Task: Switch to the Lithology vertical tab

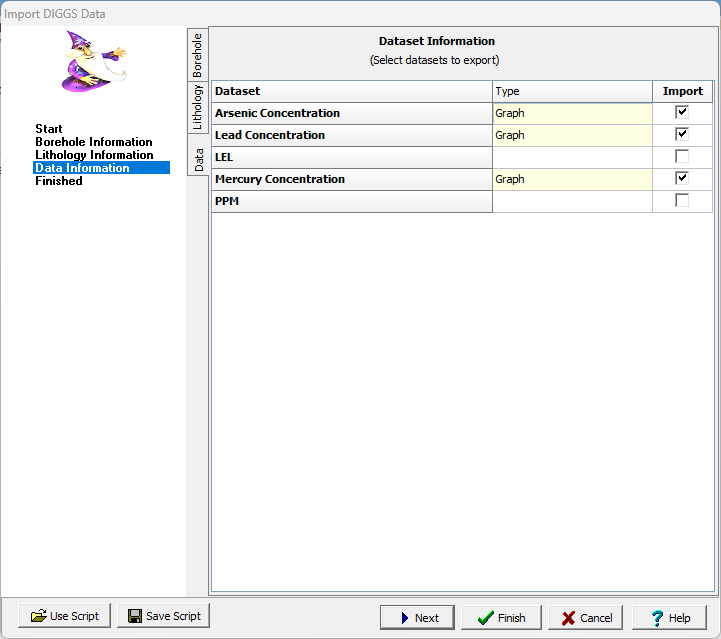Action: click(x=198, y=107)
